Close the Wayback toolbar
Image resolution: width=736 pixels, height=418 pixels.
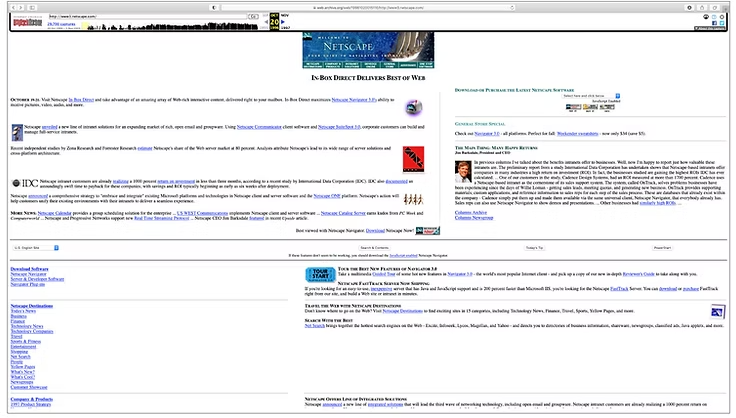722,16
